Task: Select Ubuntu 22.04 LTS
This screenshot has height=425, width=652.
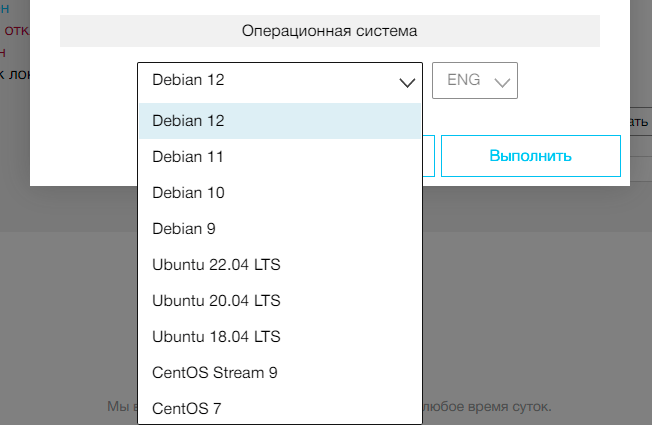Action: 279,265
